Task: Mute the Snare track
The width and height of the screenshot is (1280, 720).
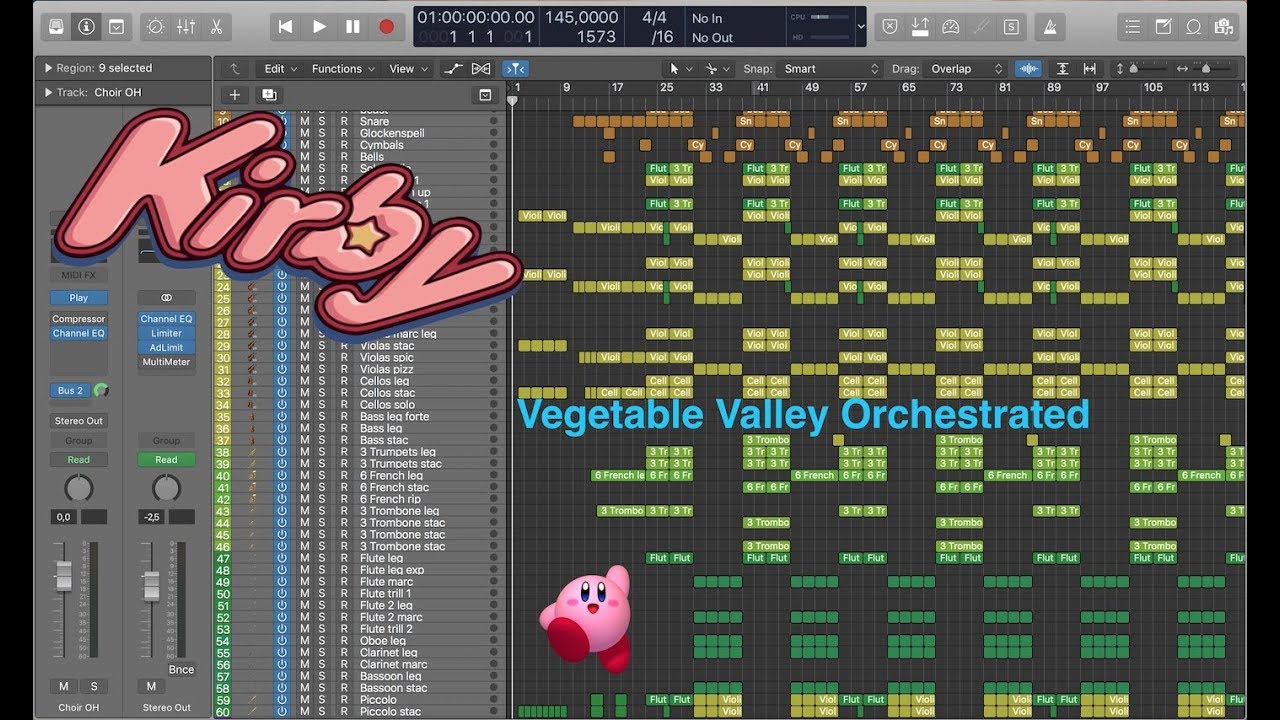Action: click(305, 122)
